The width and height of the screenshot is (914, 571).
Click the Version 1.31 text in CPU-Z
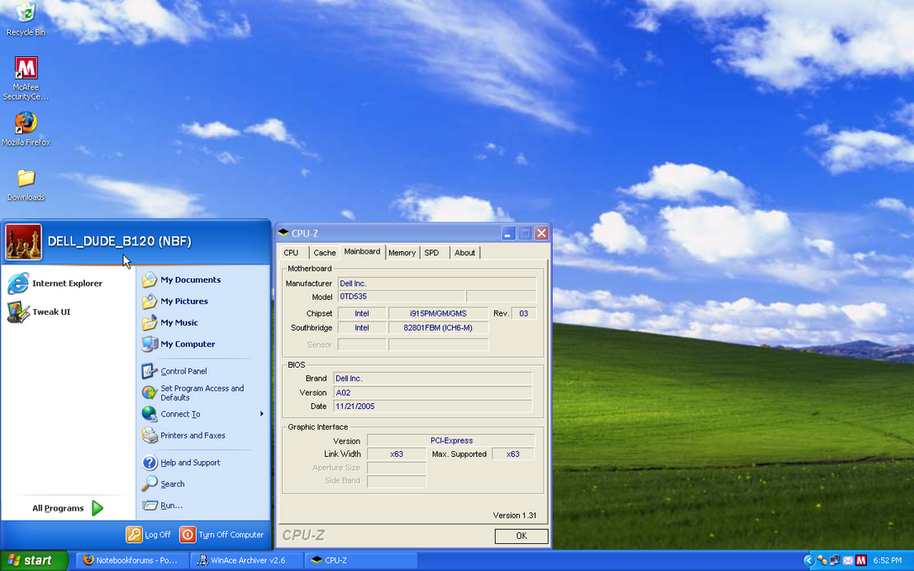click(515, 515)
